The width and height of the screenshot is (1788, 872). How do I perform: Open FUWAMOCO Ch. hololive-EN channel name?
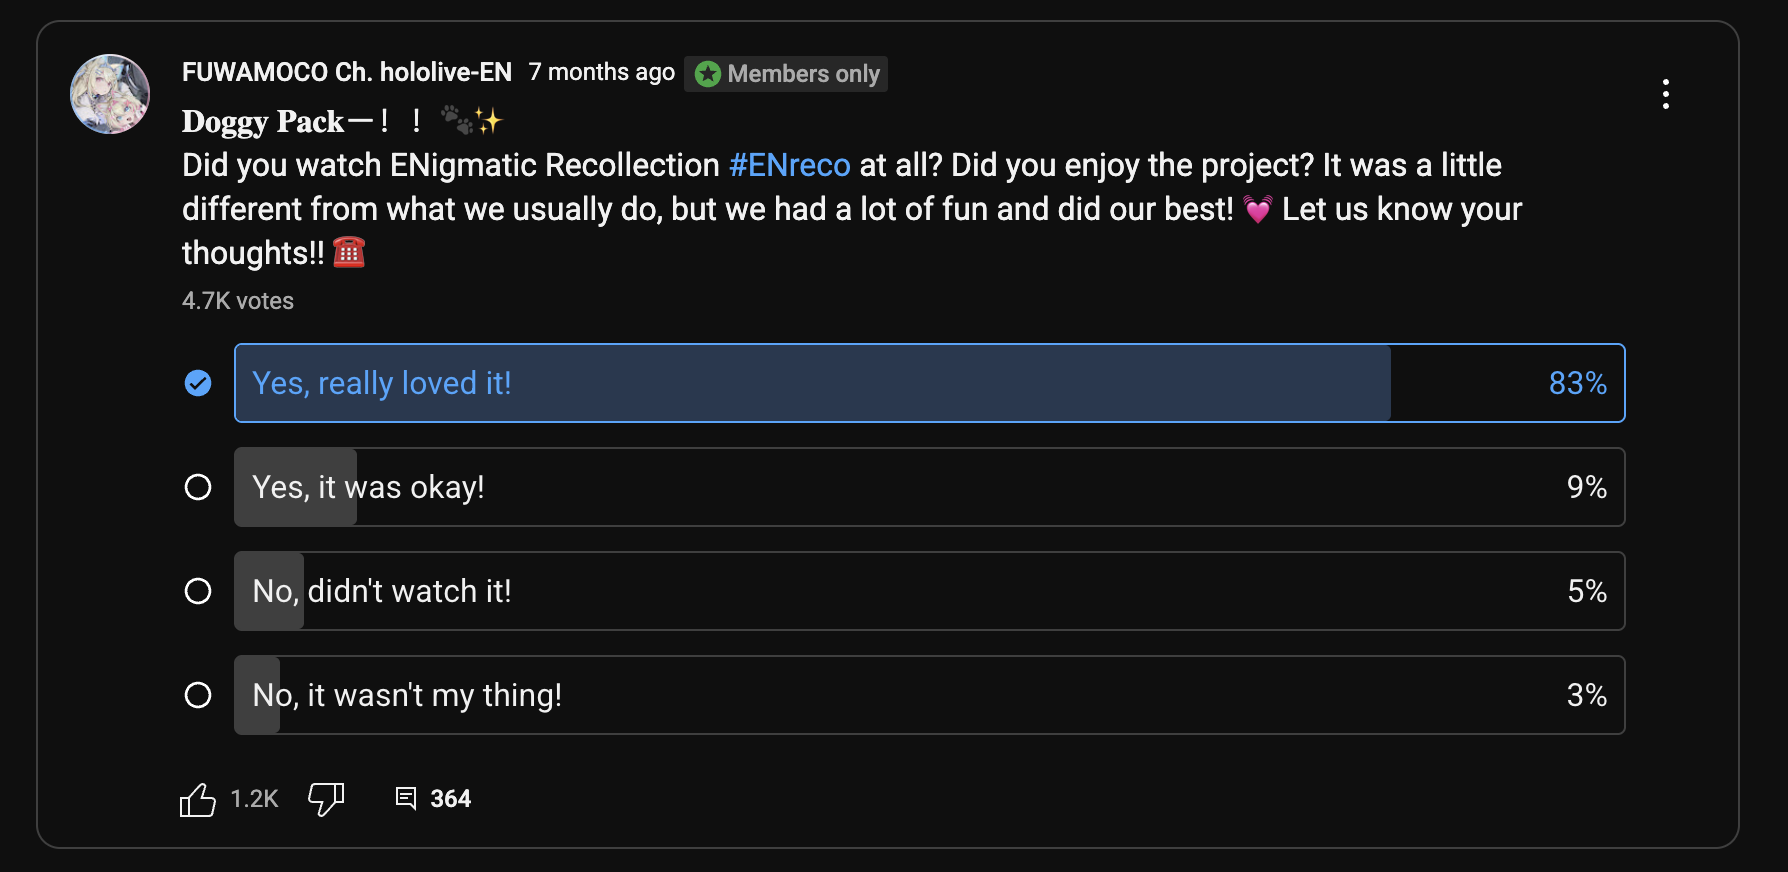pos(346,72)
